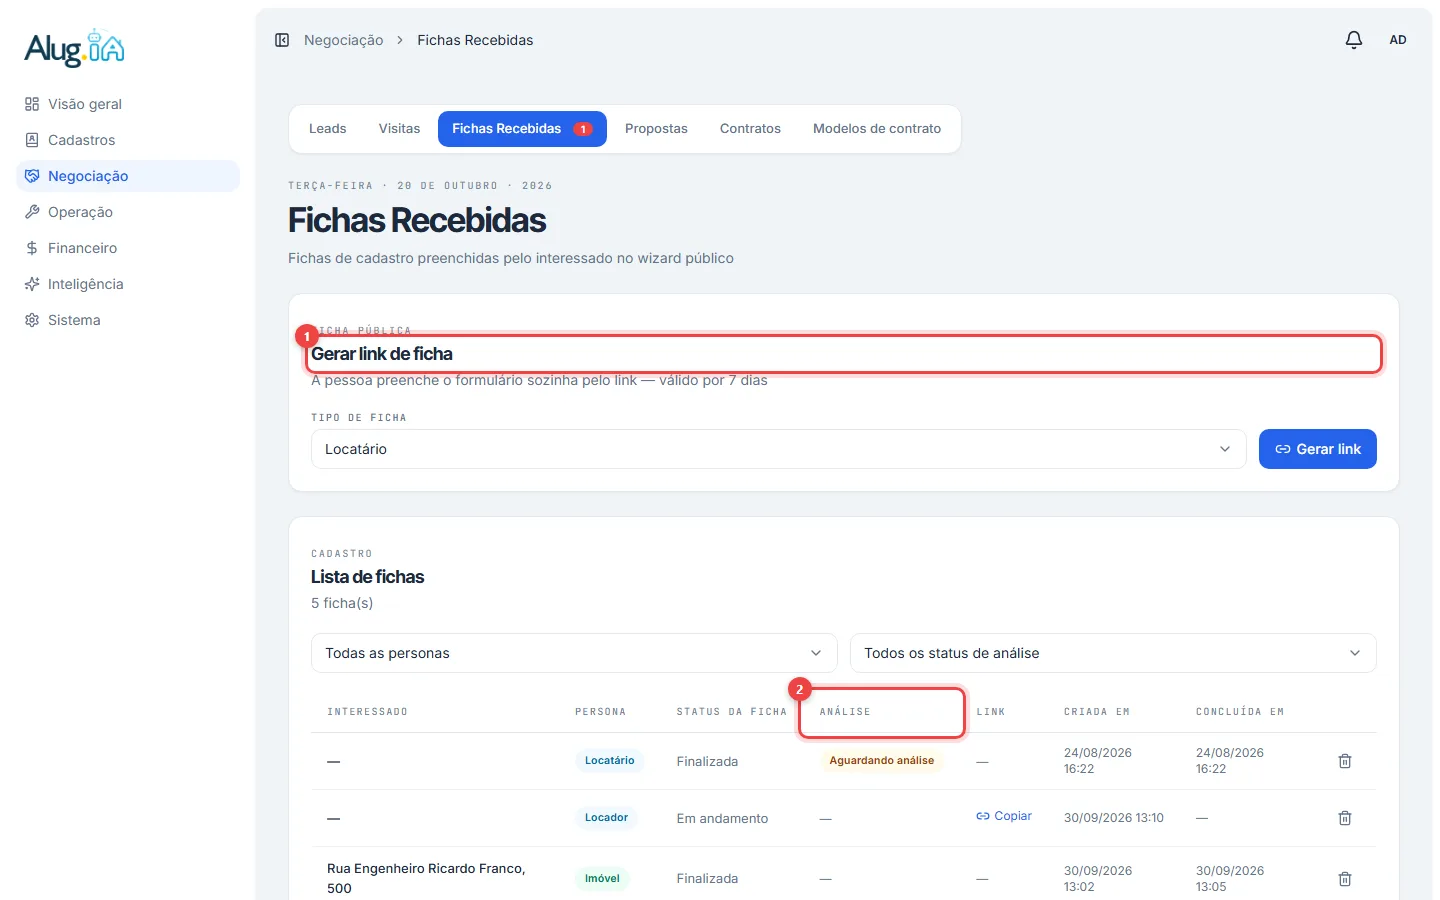The image size is (1440, 900).
Task: Click the Gerar link button
Action: point(1318,449)
